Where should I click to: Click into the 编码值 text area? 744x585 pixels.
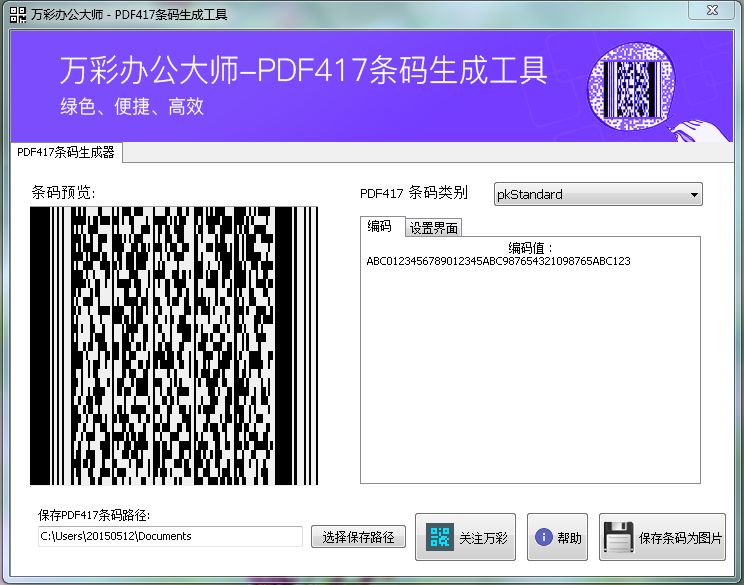tap(530, 370)
